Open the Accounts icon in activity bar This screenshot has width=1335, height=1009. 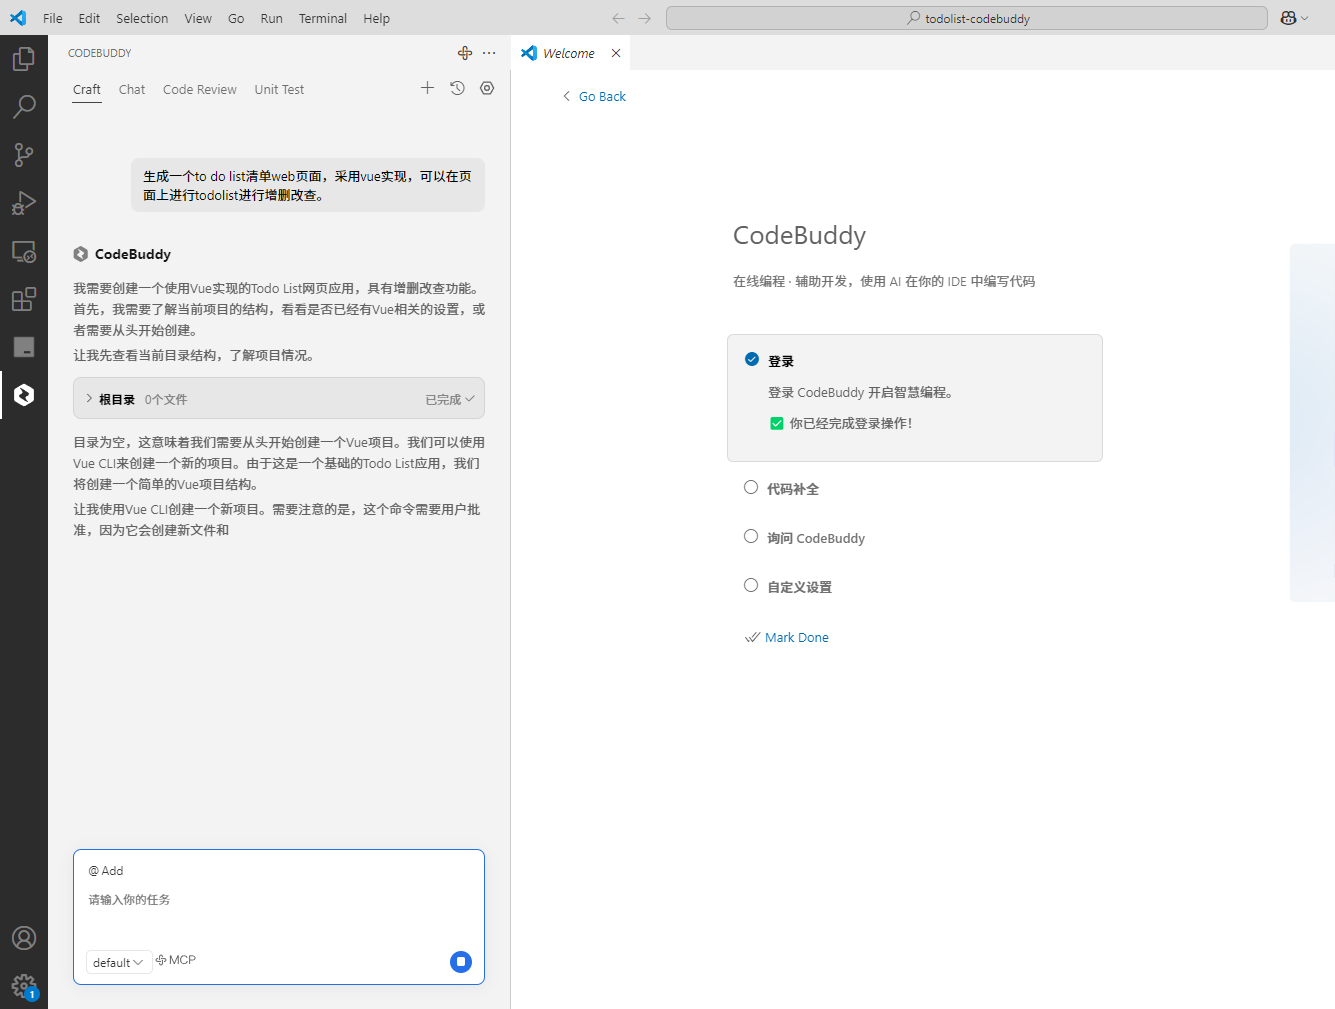pyautogui.click(x=24, y=938)
